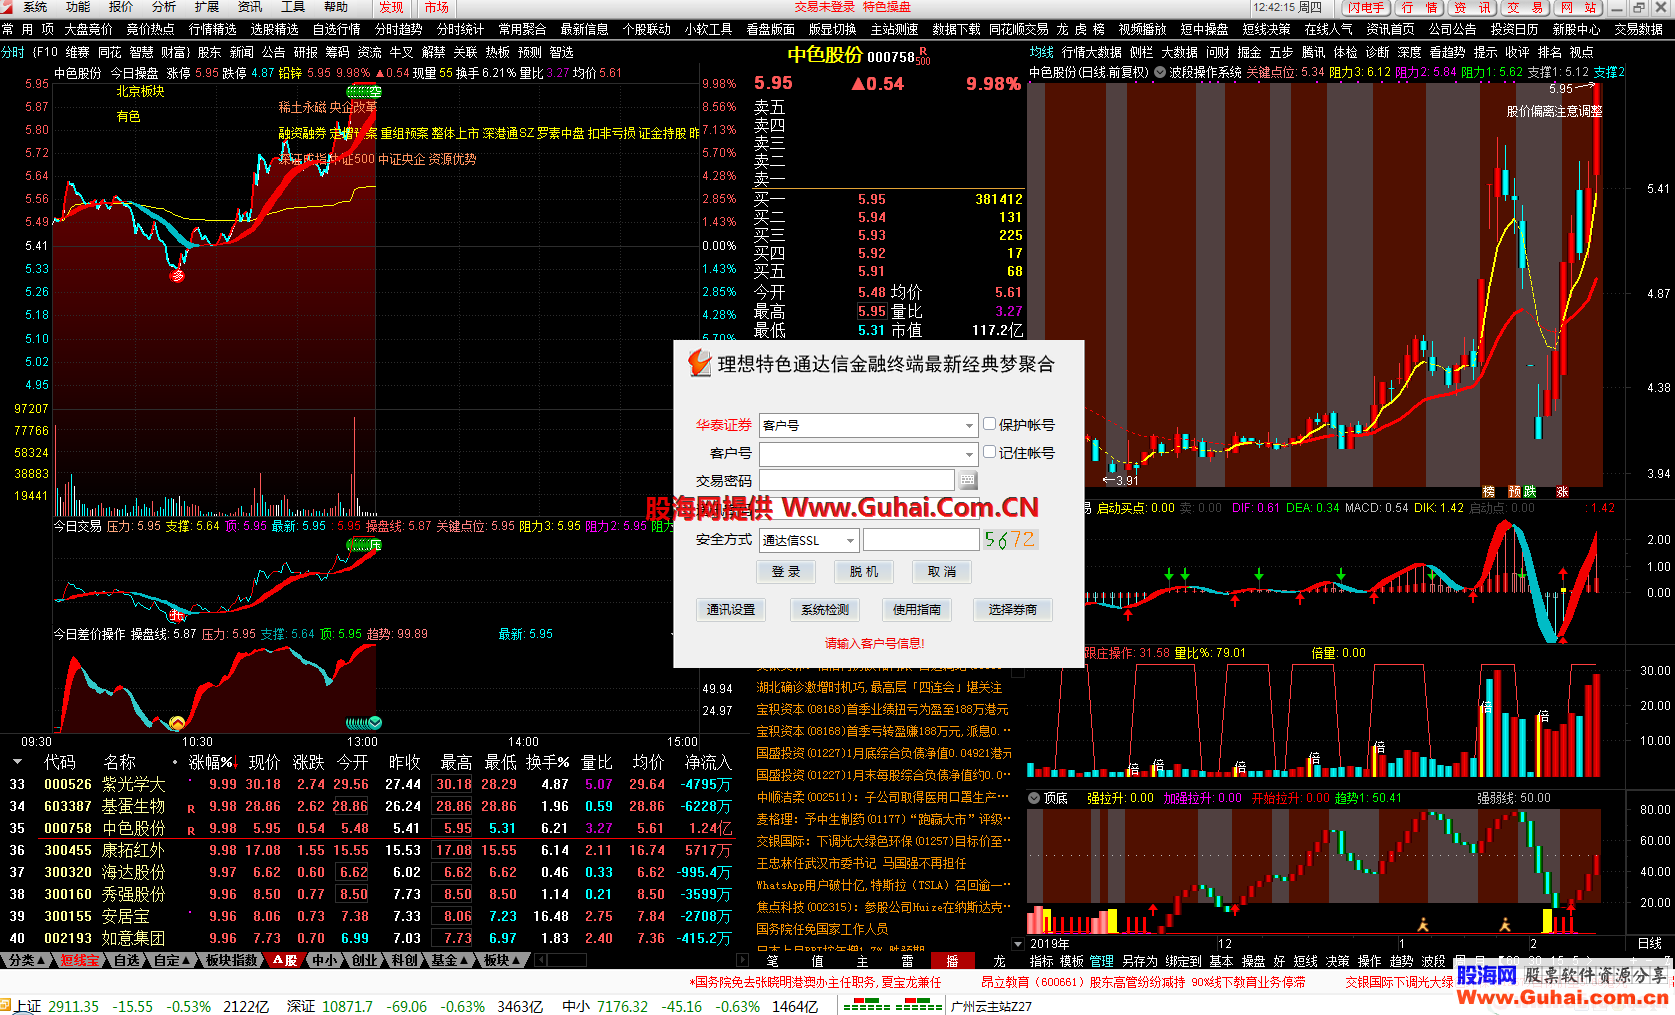Click the 取消 cancel button
The width and height of the screenshot is (1675, 1015).
point(942,572)
